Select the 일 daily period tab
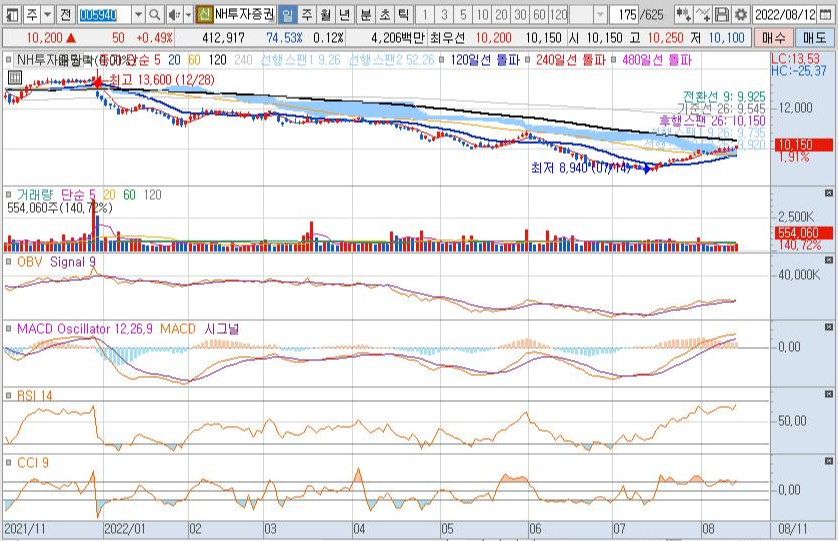 tap(288, 14)
